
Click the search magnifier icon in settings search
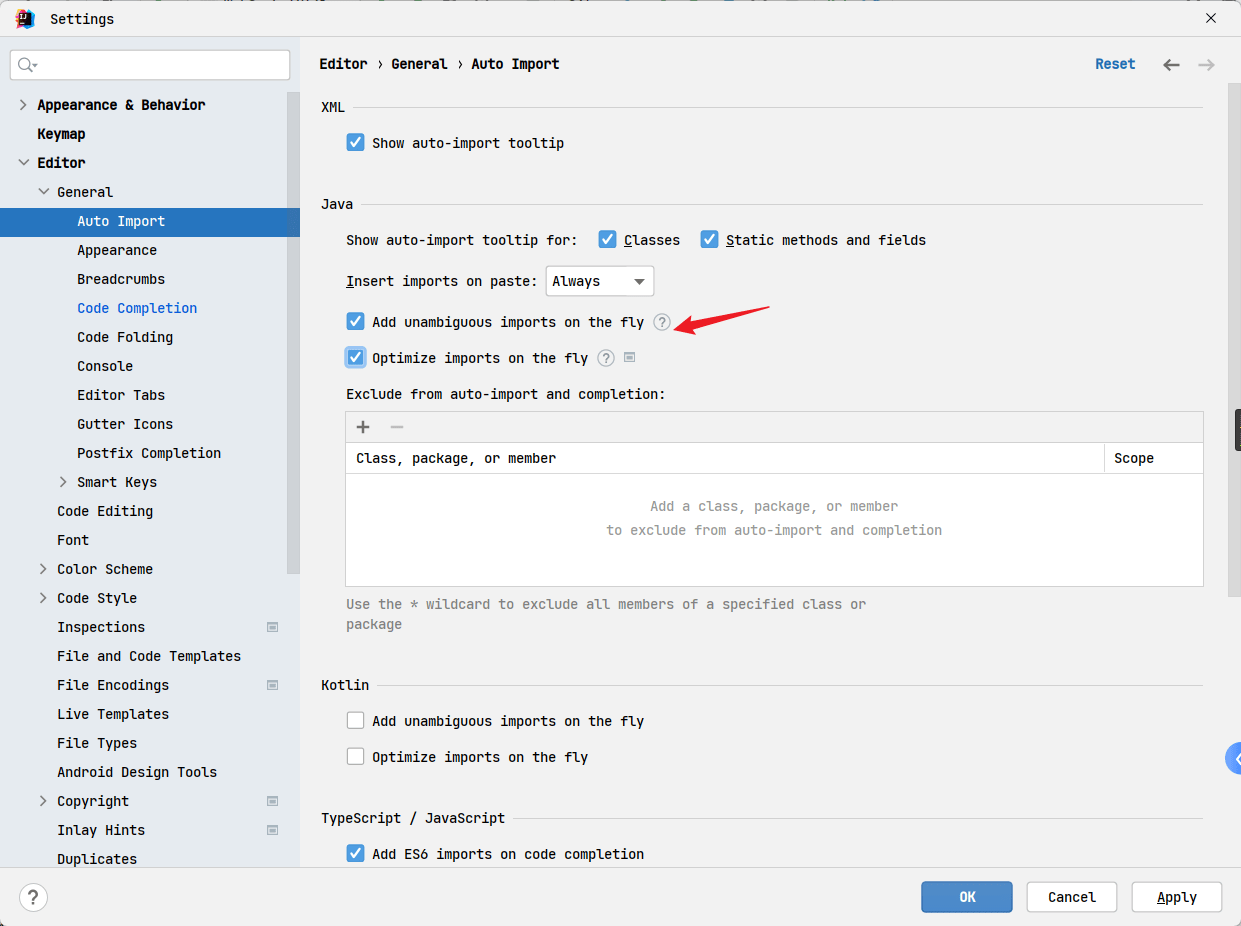pyautogui.click(x=27, y=65)
